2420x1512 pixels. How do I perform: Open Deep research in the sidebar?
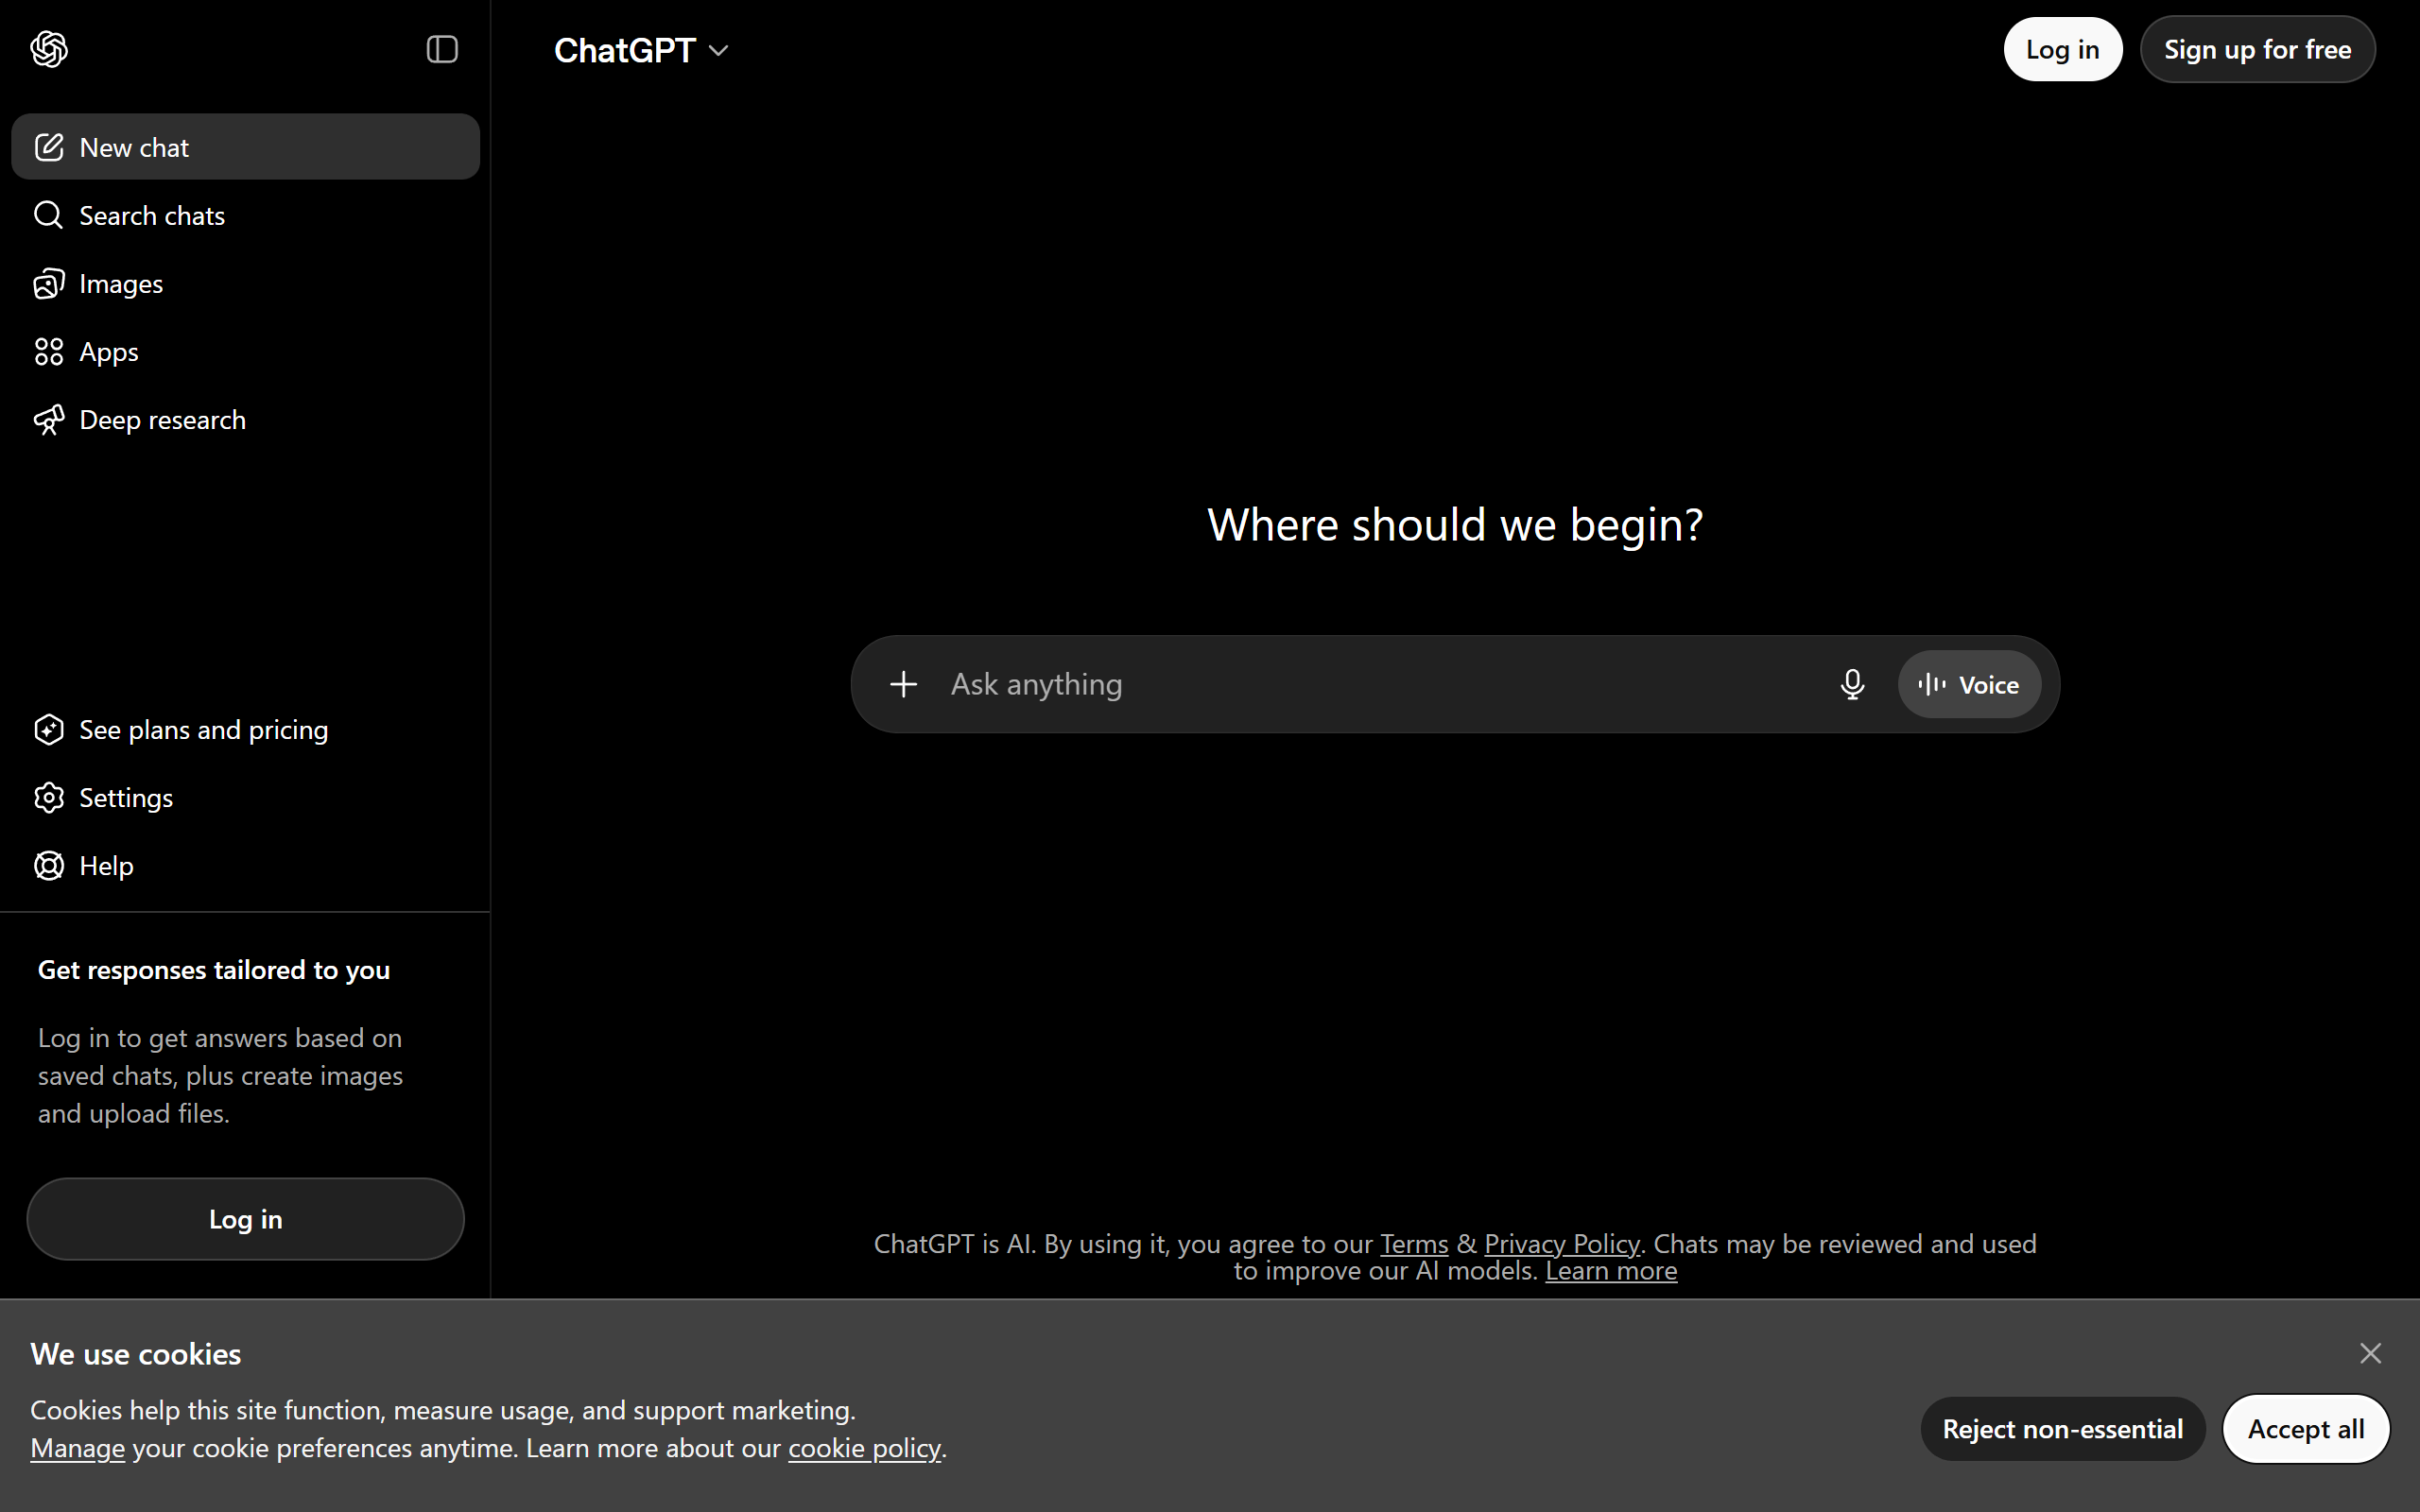coord(245,419)
